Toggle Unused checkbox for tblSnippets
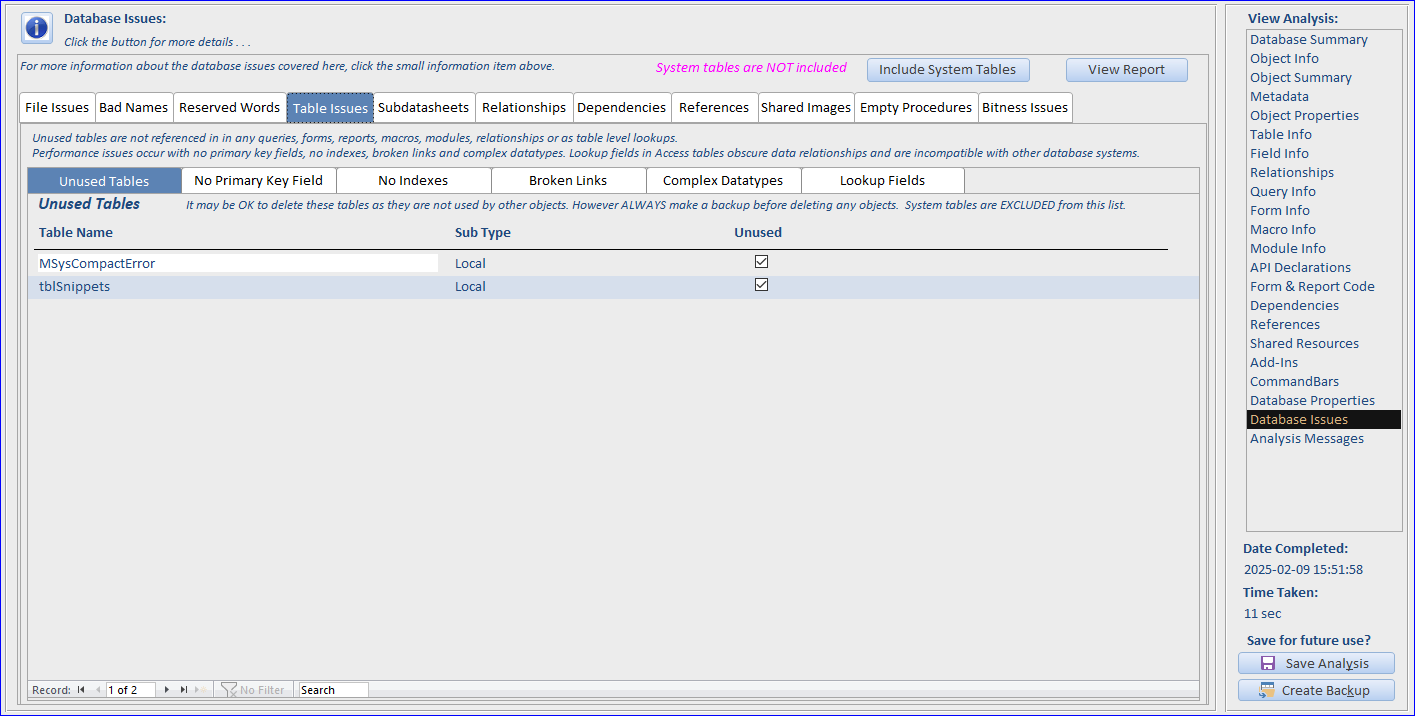Screen dimensions: 1415x716 pyautogui.click(x=762, y=285)
